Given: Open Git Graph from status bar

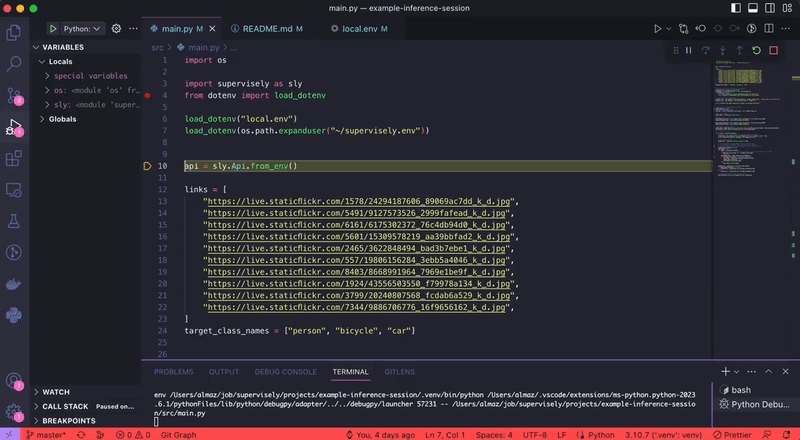Looking at the screenshot, I should [x=179, y=435].
